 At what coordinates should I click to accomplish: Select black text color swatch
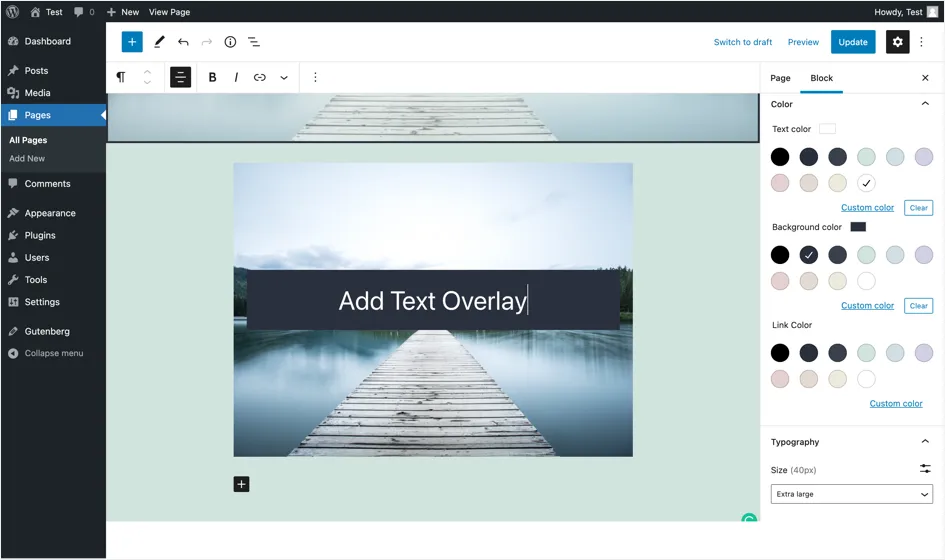click(780, 157)
